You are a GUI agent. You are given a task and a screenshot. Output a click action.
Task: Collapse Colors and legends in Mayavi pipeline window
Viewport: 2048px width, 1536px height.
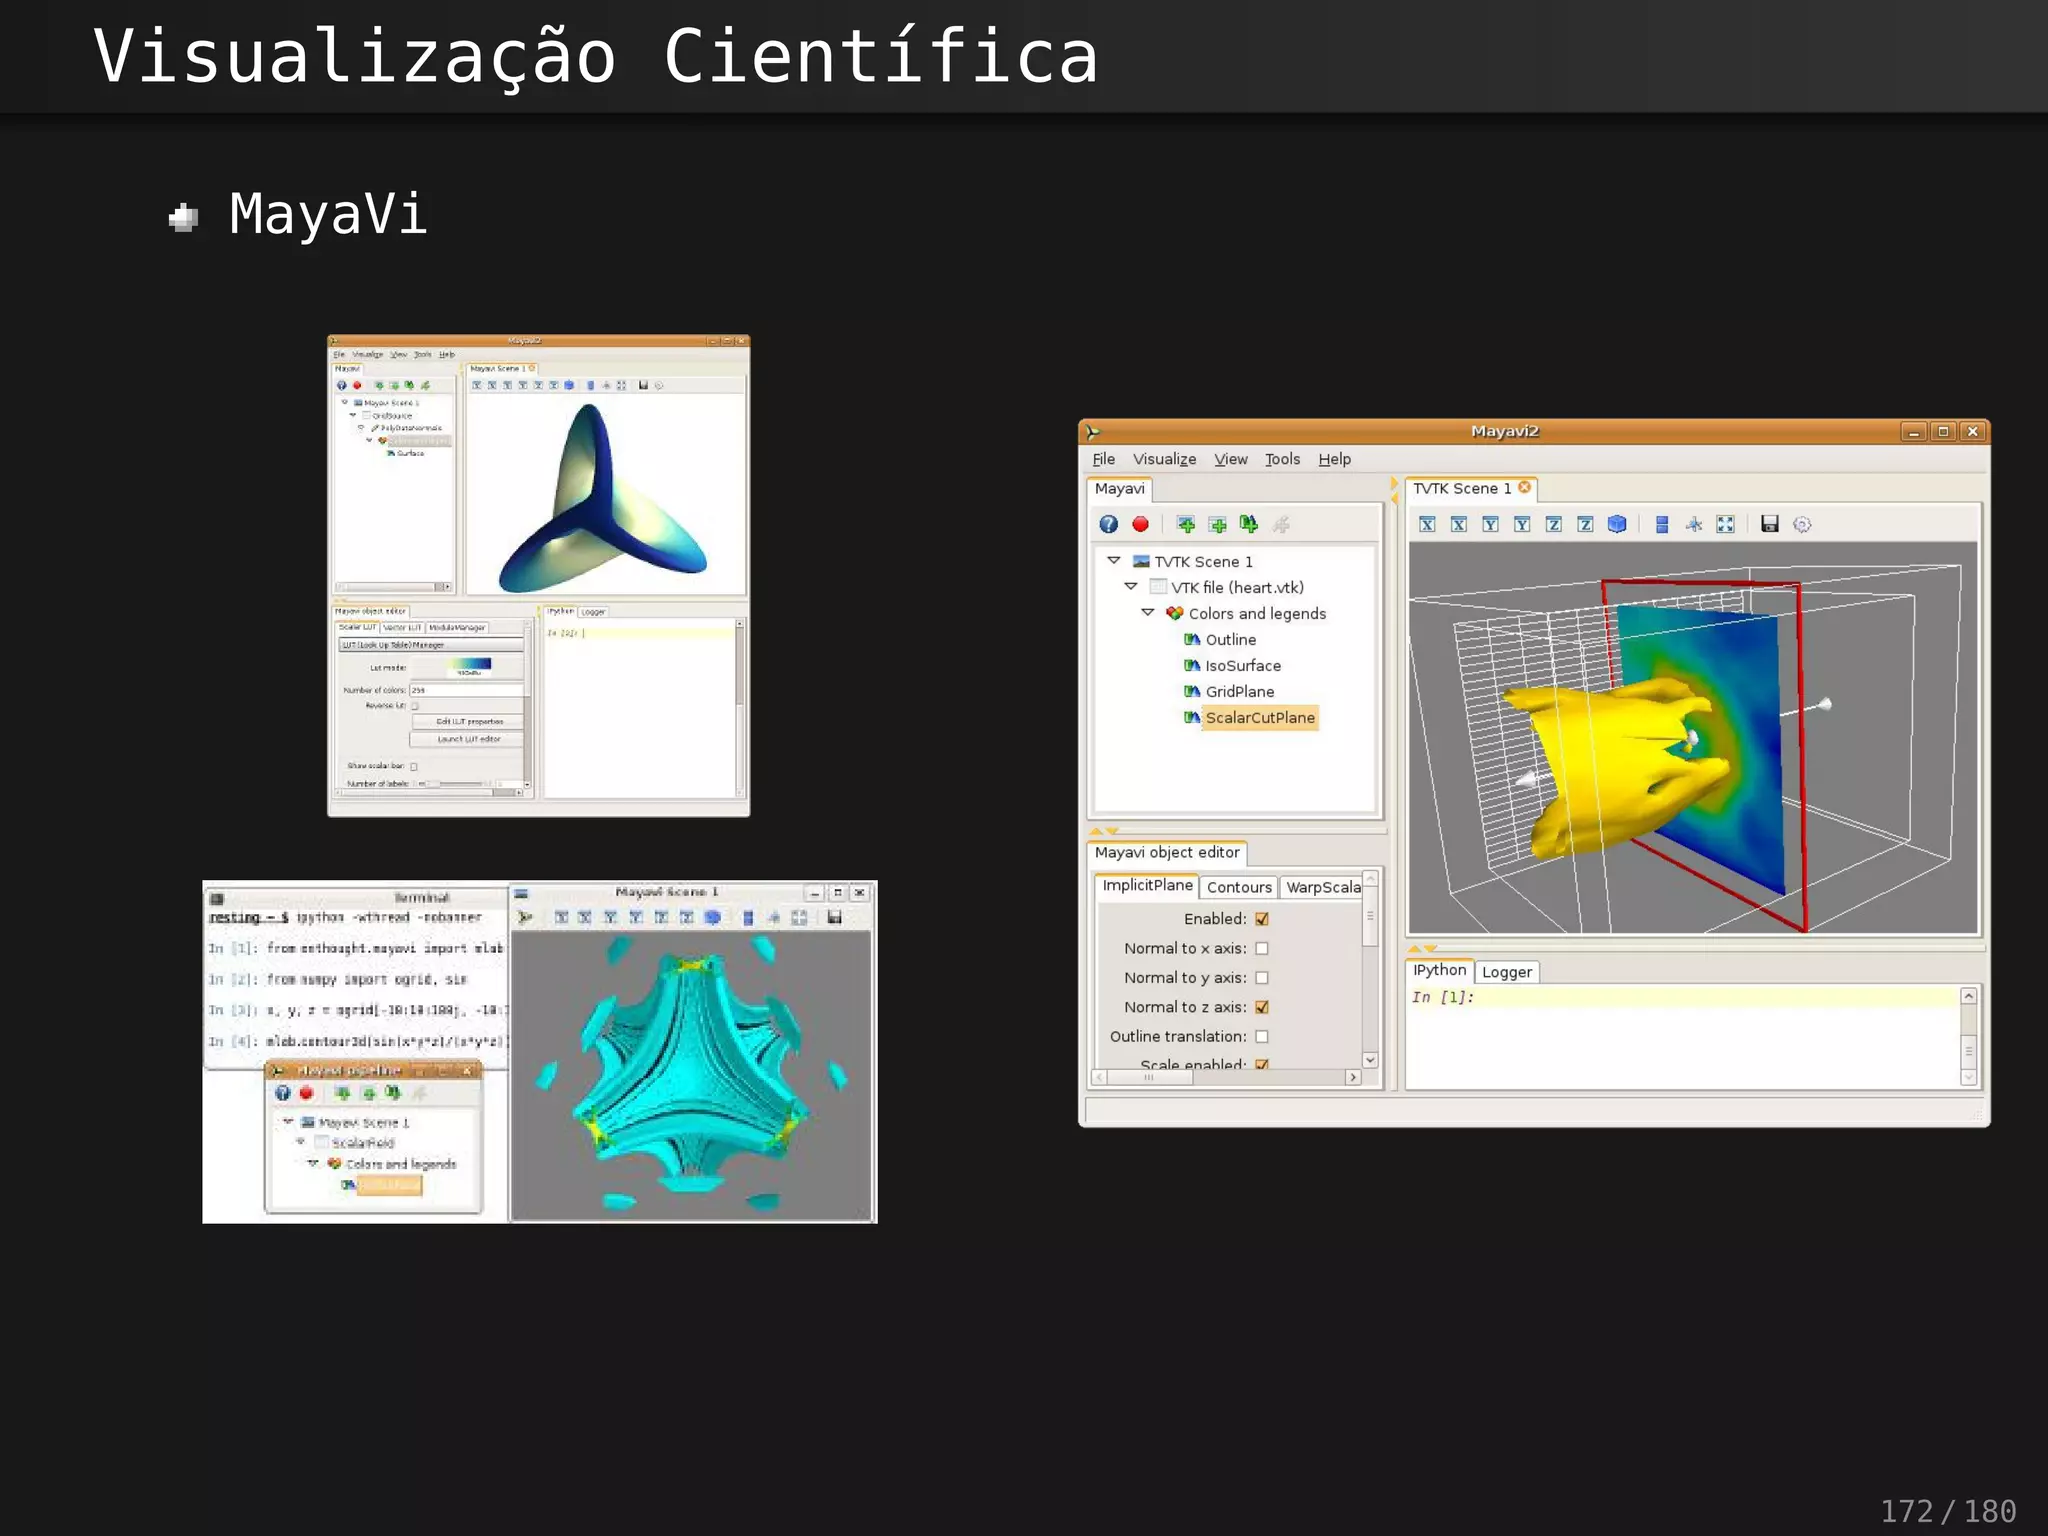[313, 1163]
